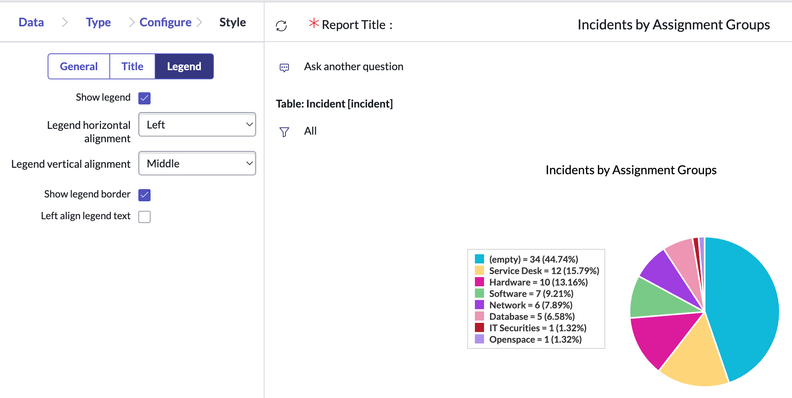Screen dimensions: 792x398
Task: Select the Style step
Action: click(x=233, y=22)
